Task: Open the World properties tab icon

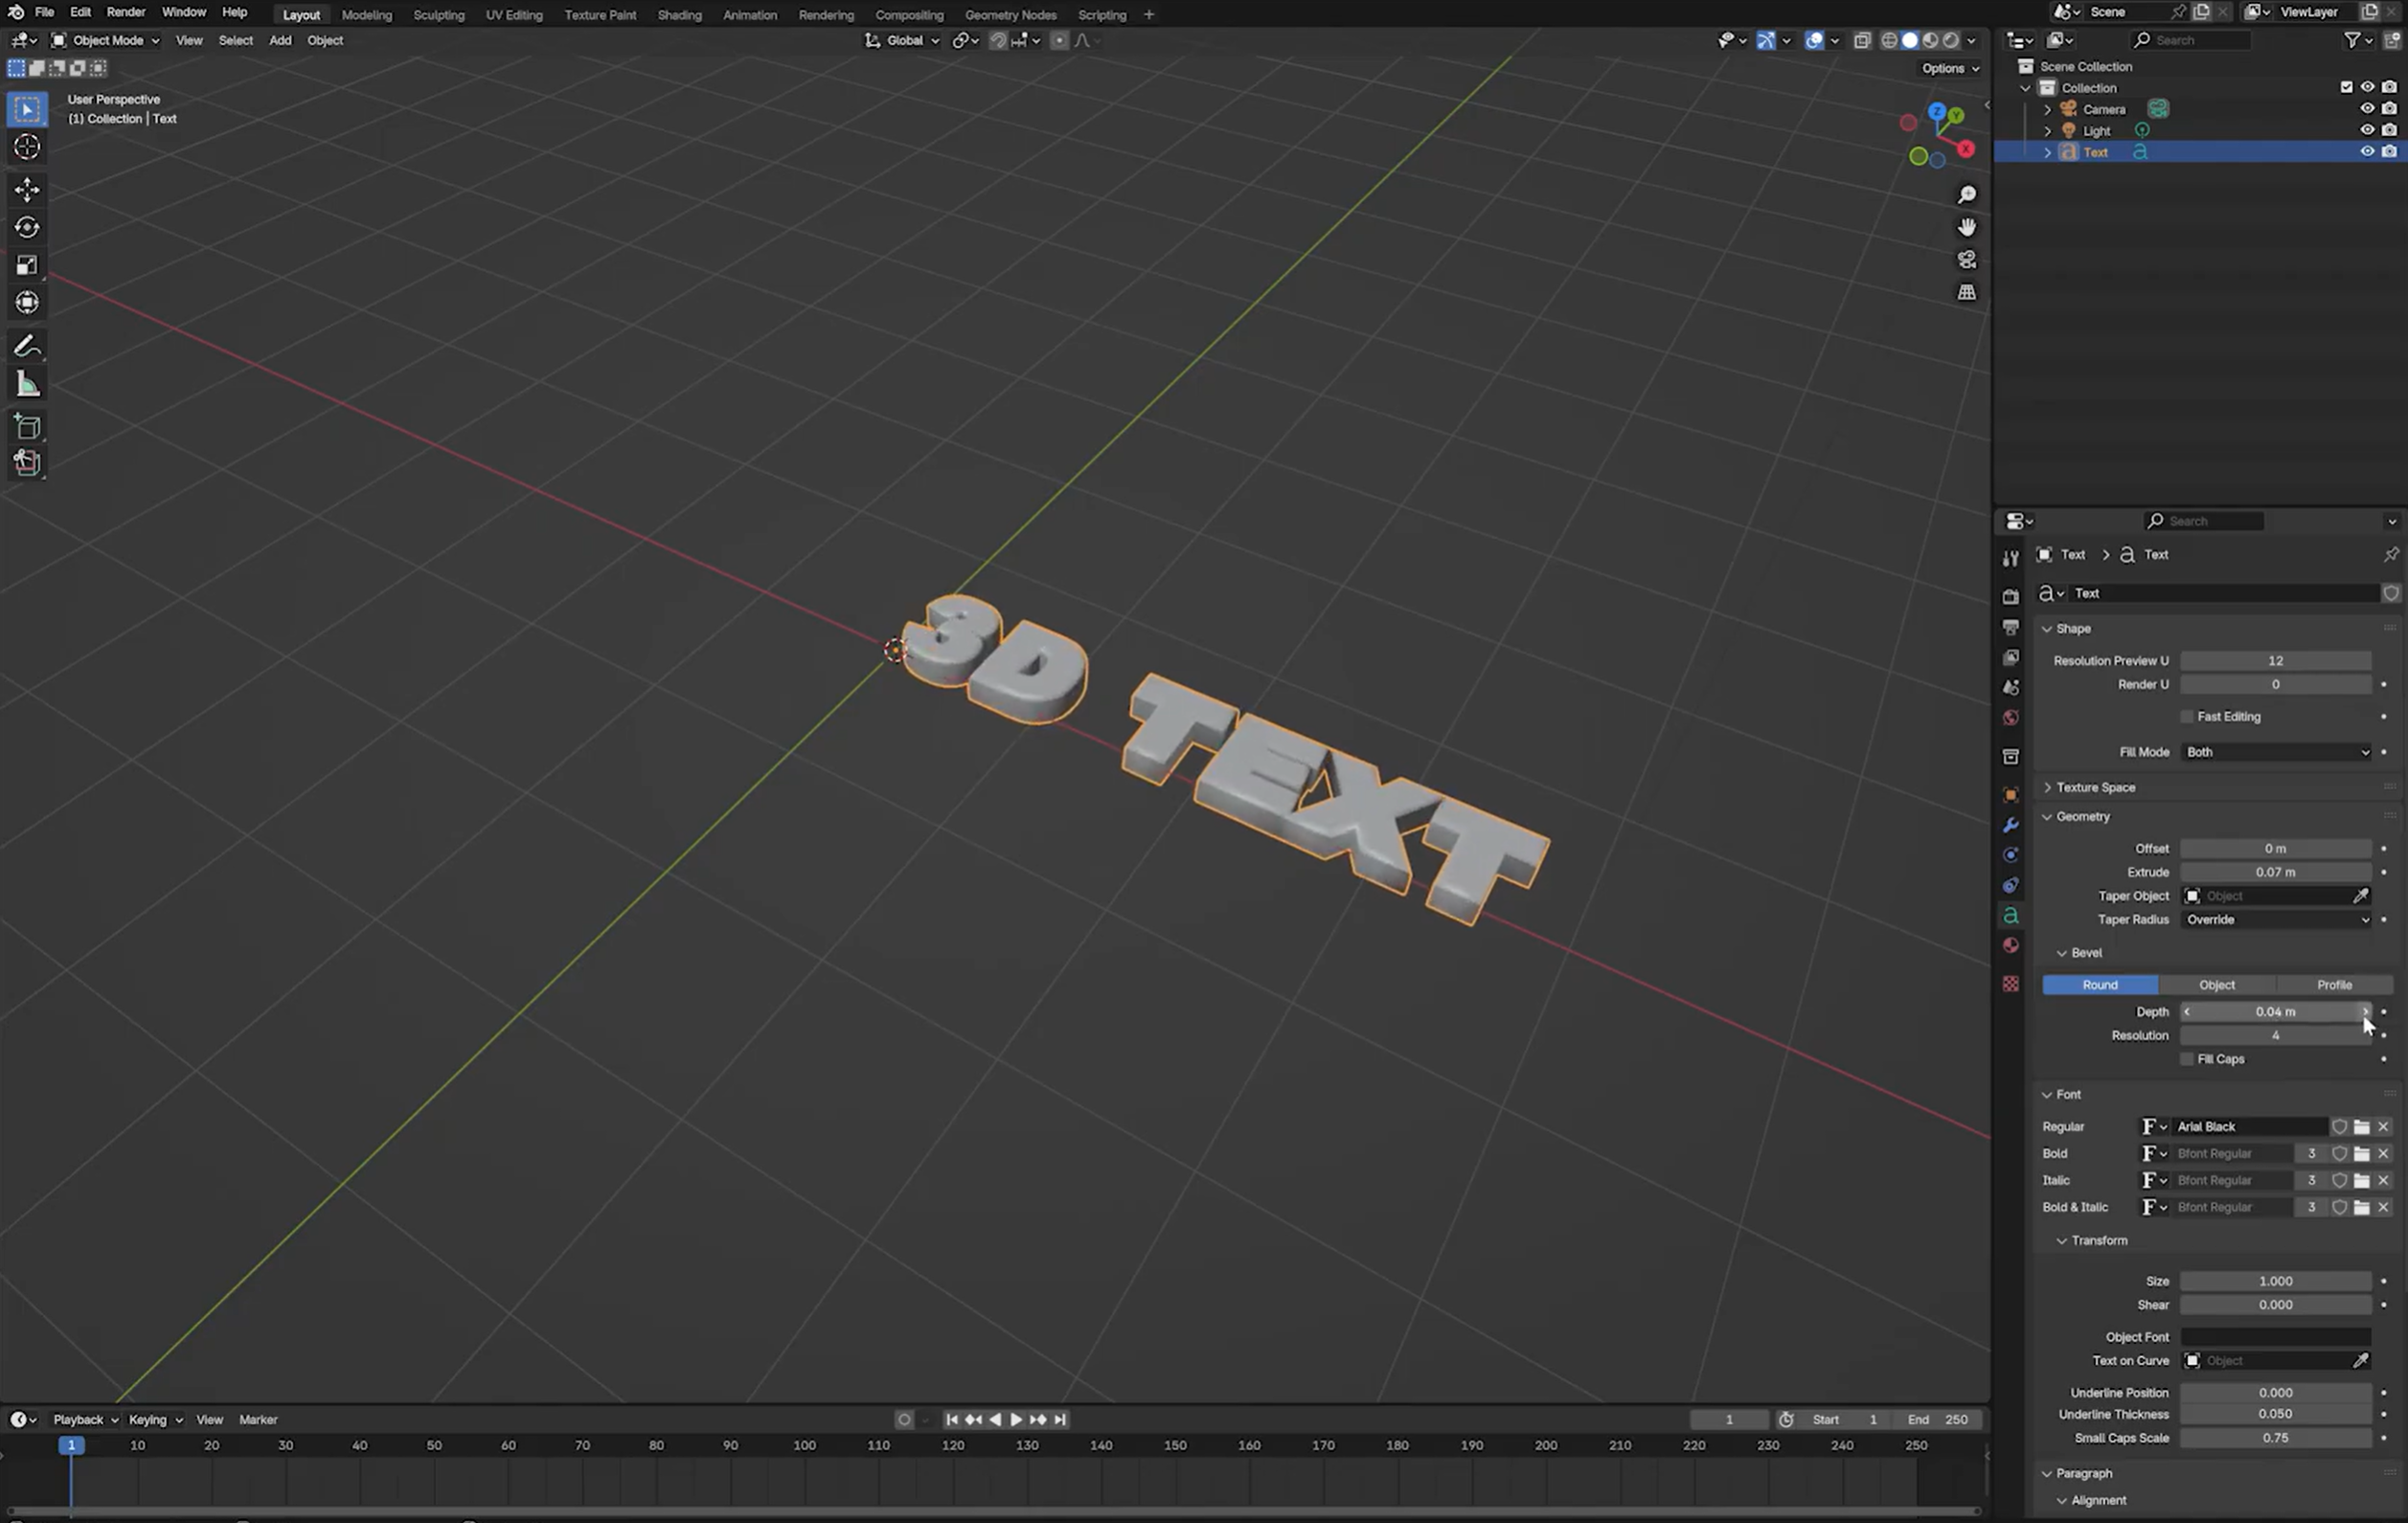Action: 2010,718
